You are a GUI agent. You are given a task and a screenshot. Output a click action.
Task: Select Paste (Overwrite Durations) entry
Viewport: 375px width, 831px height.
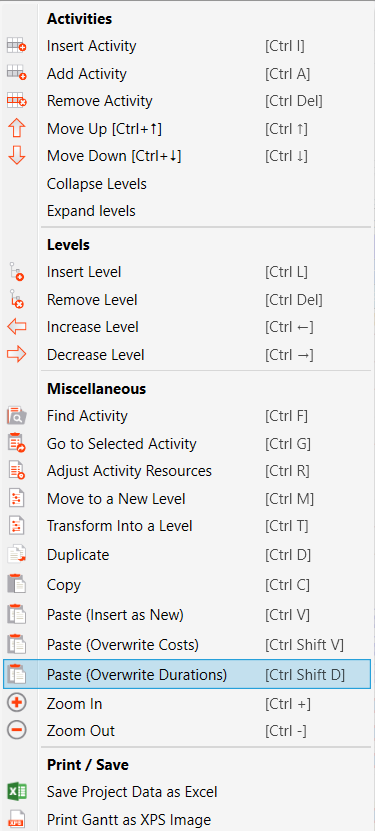(187, 675)
